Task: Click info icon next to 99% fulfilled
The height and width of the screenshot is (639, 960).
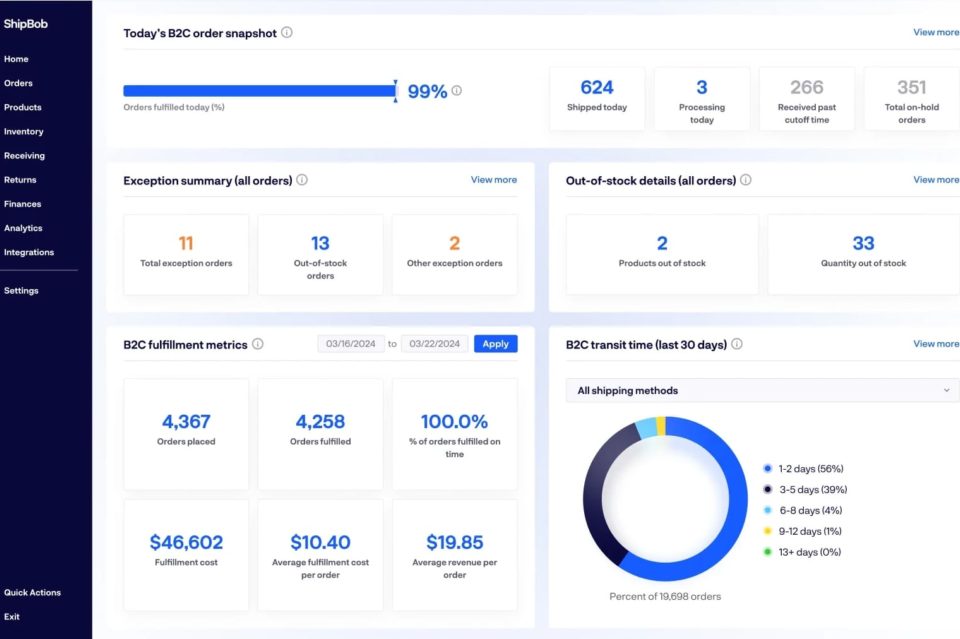Action: click(457, 91)
